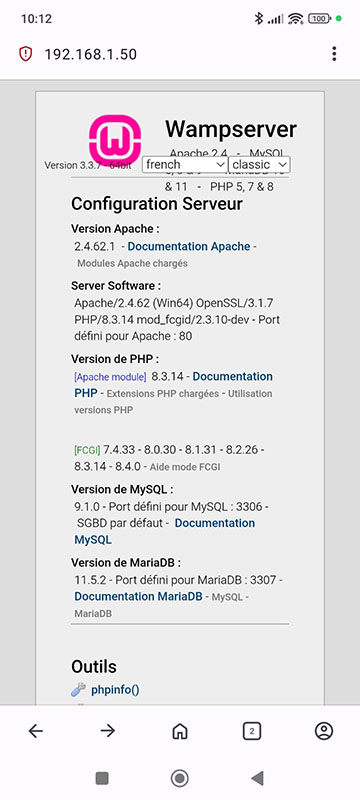Open the browser home page
Viewport: 360px width, 800px height.
click(x=179, y=731)
